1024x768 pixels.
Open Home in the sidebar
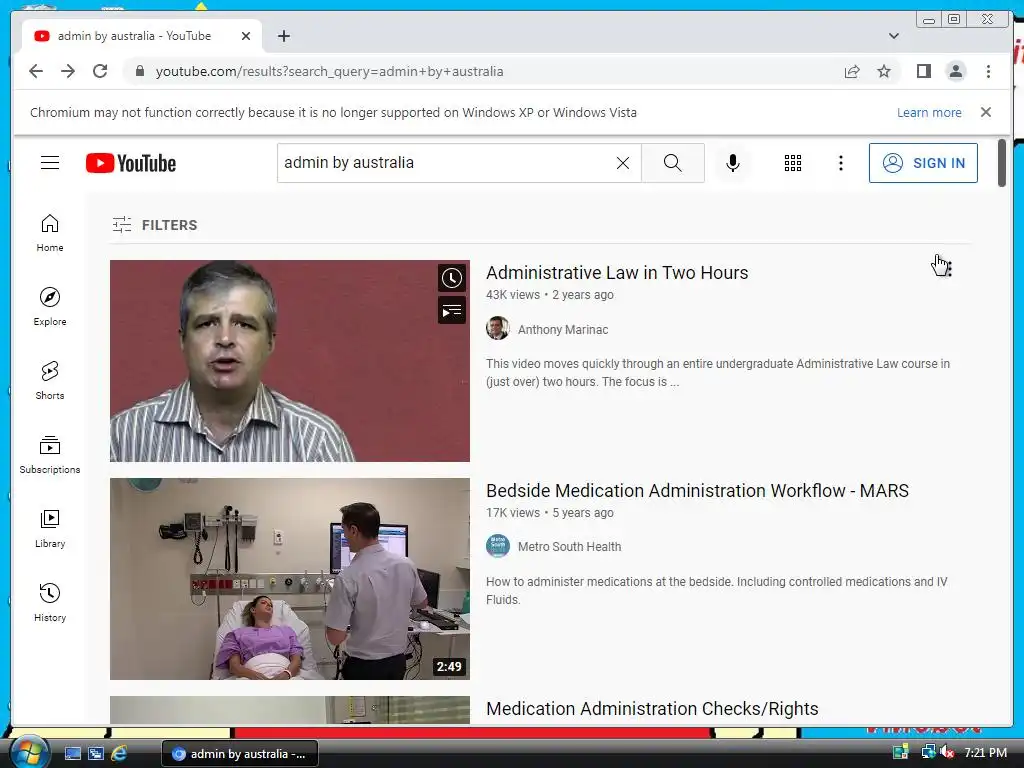(50, 233)
